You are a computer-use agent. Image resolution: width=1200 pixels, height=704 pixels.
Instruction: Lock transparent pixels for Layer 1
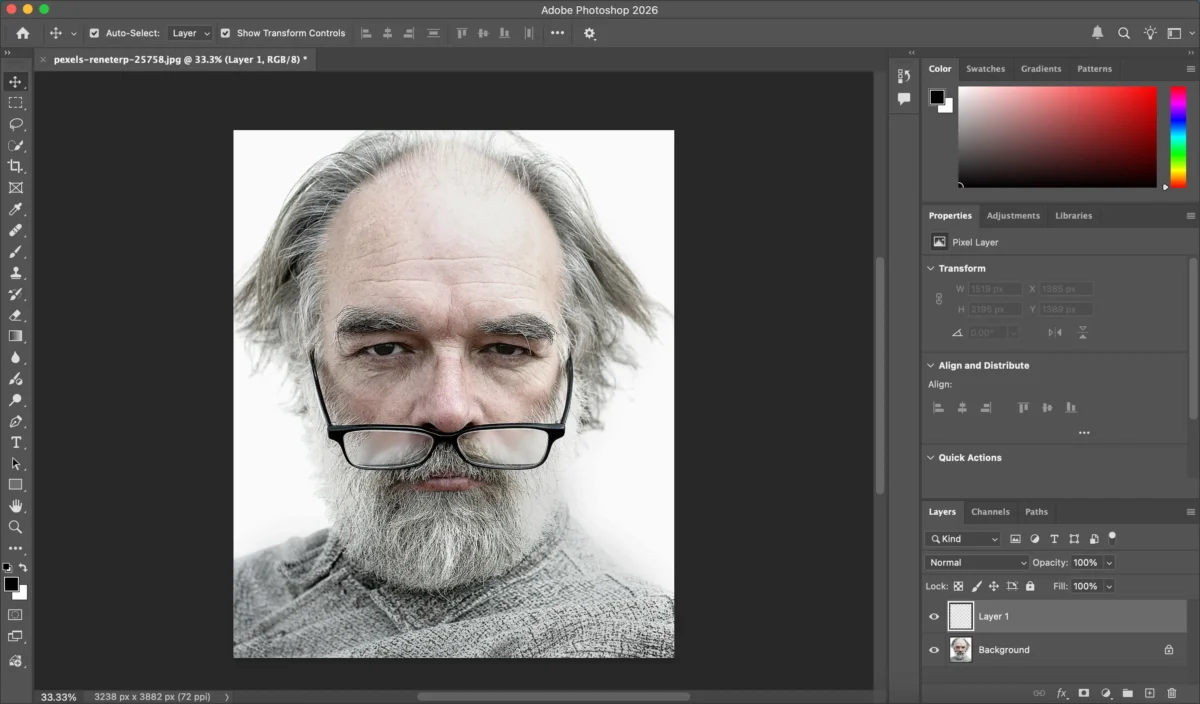click(958, 586)
